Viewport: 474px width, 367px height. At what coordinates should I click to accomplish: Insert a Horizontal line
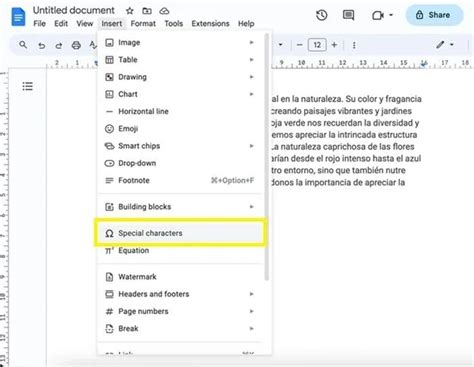180,111
